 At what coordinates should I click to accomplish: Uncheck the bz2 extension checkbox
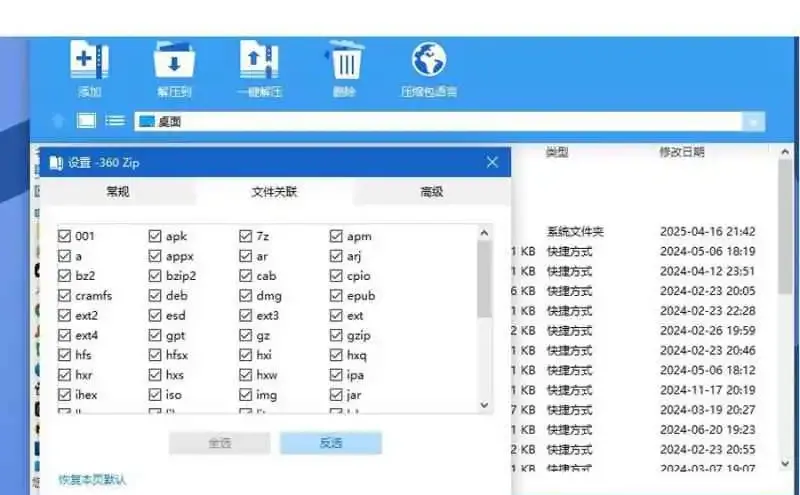click(x=64, y=276)
